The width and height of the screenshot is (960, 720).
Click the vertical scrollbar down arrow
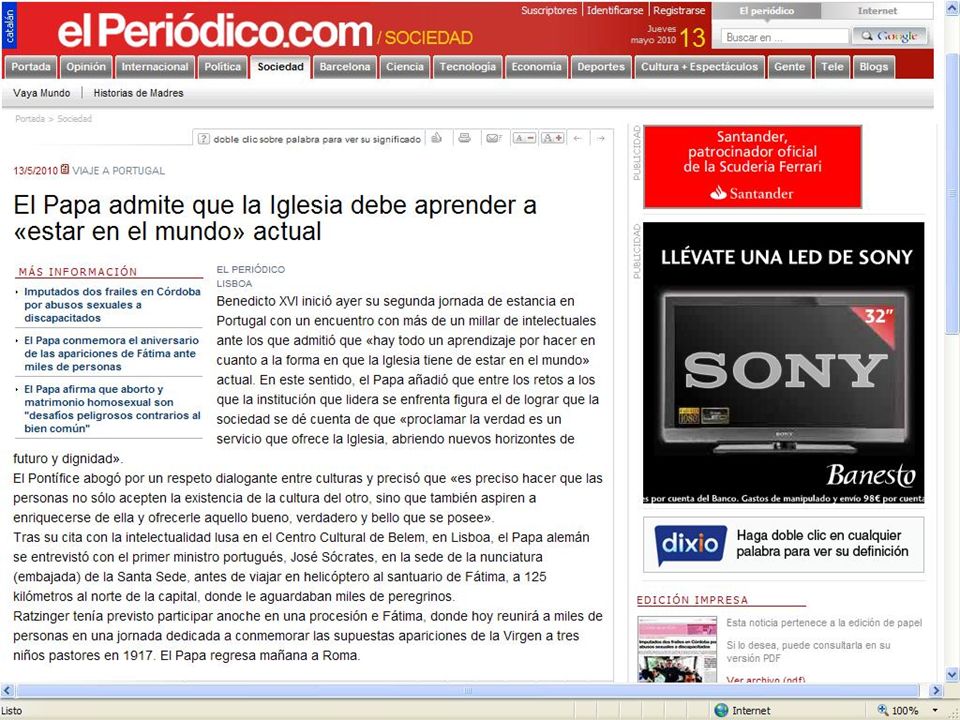tap(952, 675)
